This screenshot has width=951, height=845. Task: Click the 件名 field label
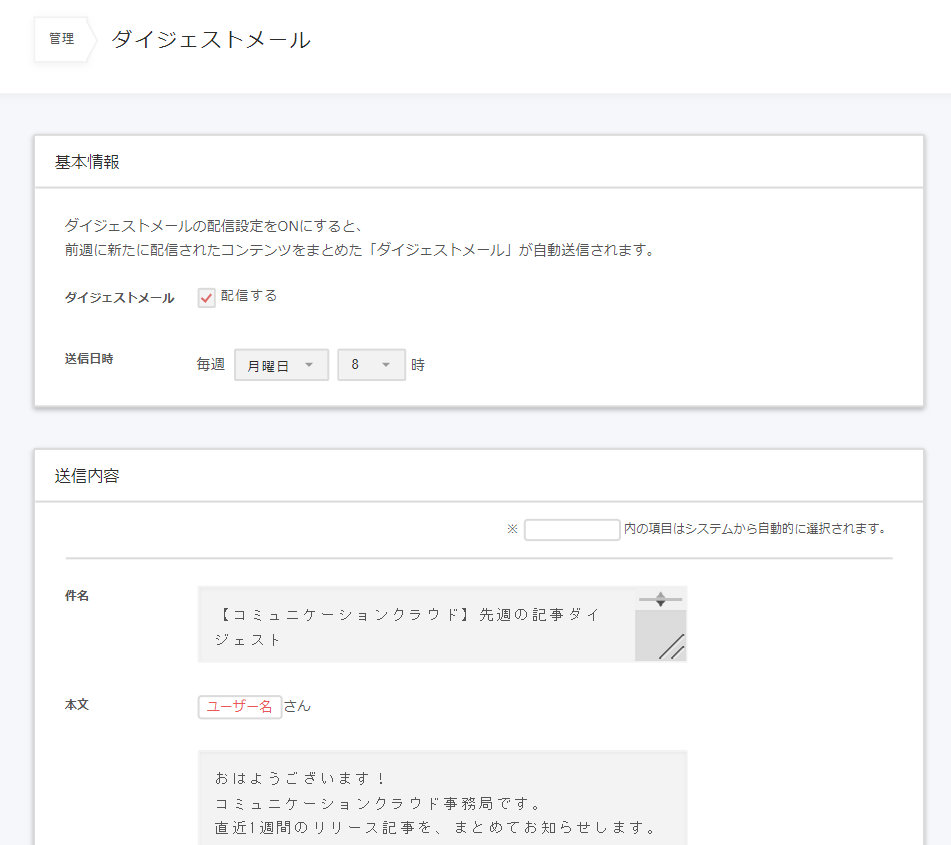pyautogui.click(x=77, y=596)
